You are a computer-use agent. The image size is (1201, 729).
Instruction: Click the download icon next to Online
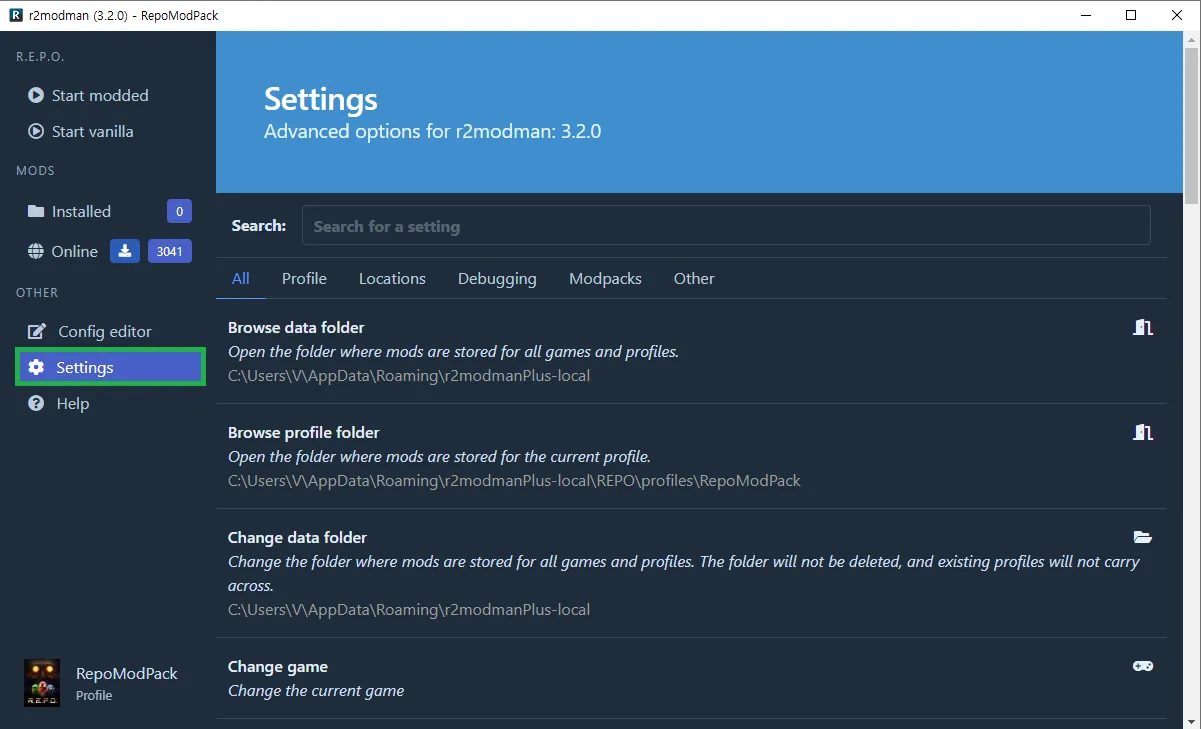click(124, 251)
